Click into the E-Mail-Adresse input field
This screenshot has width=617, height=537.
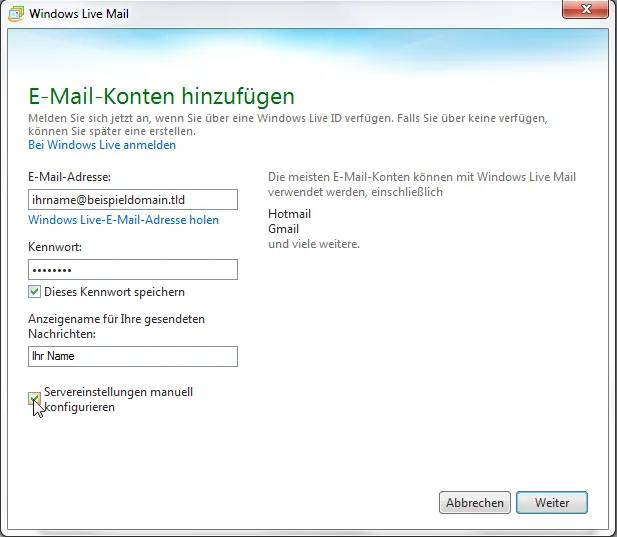tap(133, 199)
